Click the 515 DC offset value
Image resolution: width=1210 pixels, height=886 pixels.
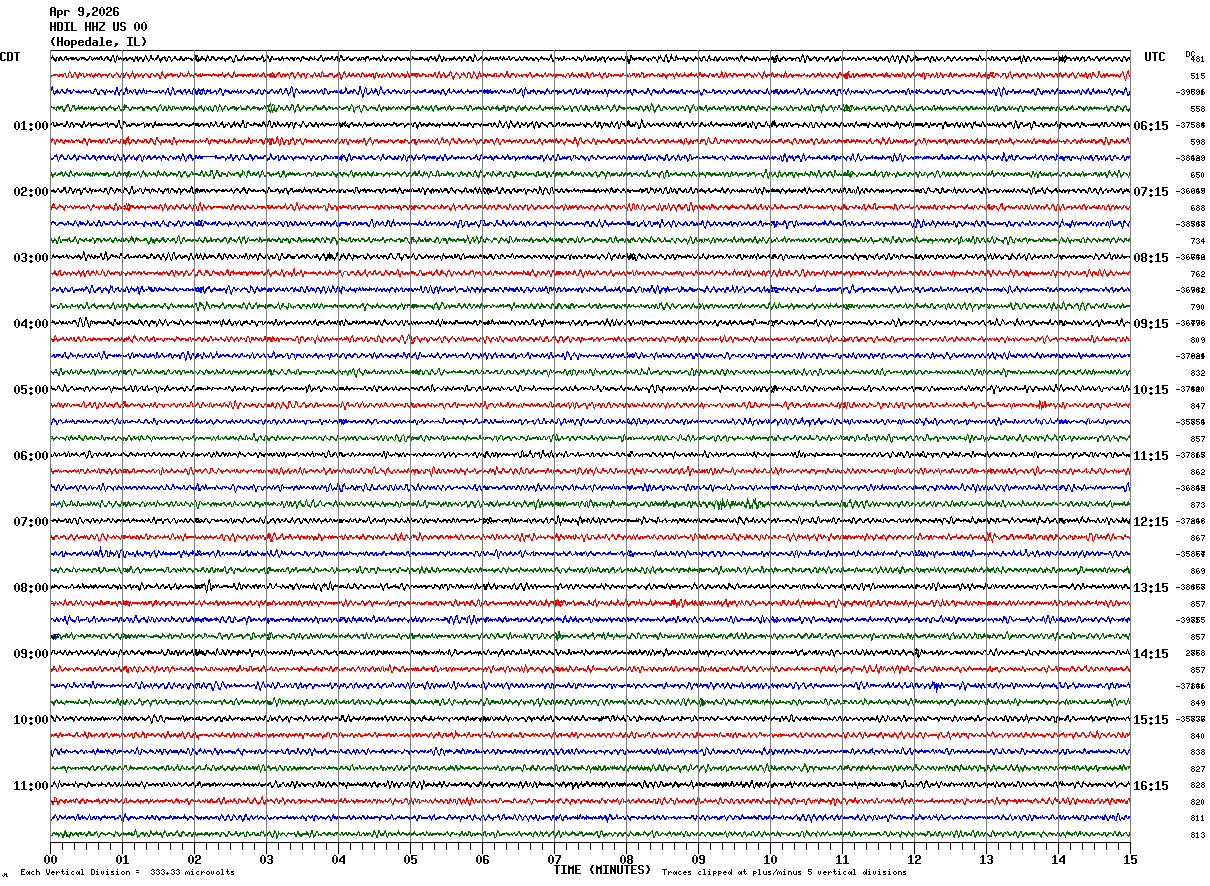click(1197, 76)
